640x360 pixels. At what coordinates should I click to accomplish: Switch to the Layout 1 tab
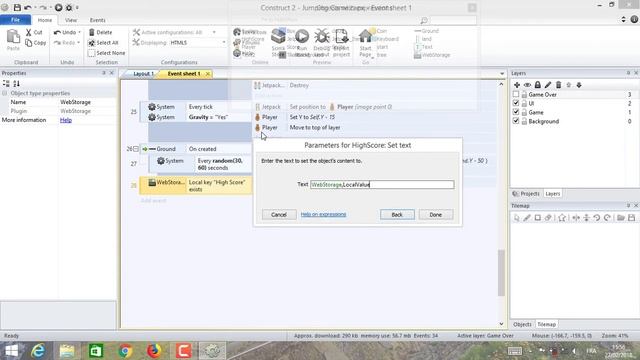coord(143,74)
